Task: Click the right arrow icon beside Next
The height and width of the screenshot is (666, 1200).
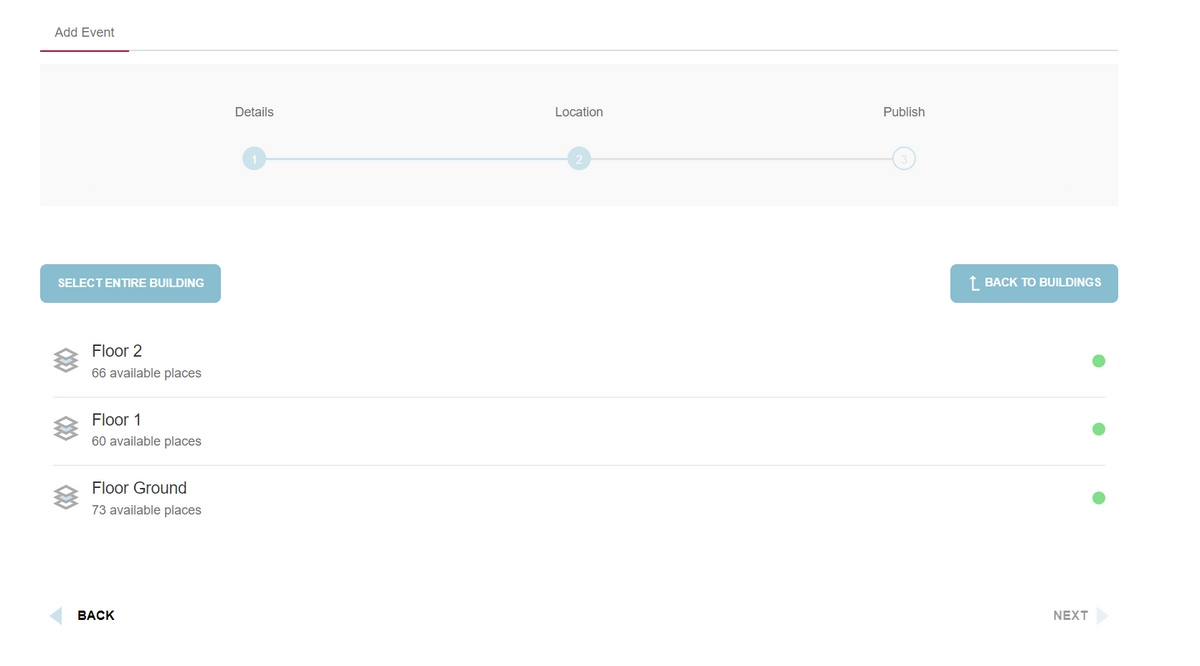Action: point(1102,615)
